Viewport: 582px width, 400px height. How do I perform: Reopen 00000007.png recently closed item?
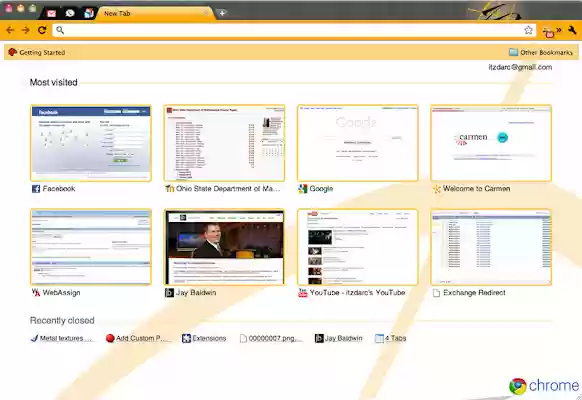tap(271, 338)
